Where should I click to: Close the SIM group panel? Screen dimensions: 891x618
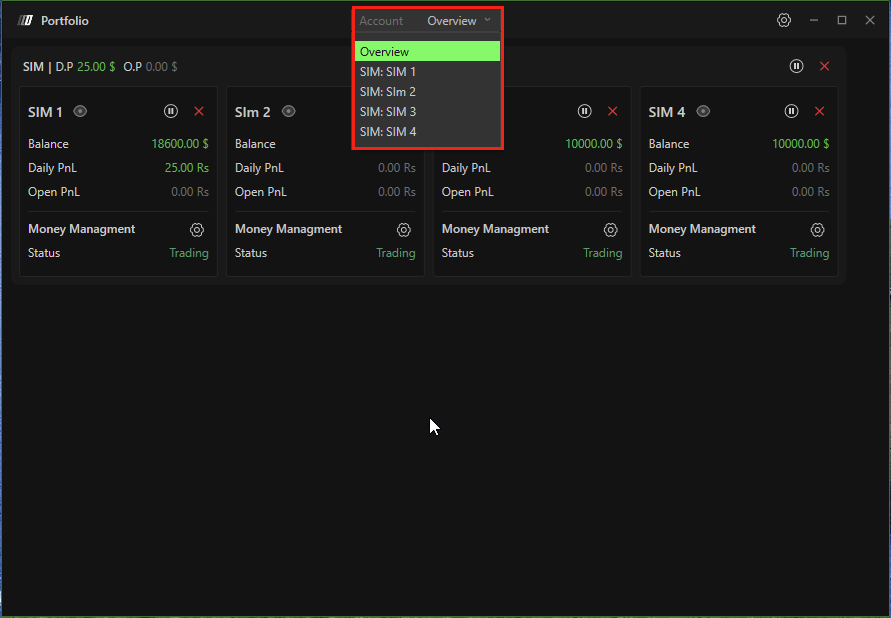(824, 66)
